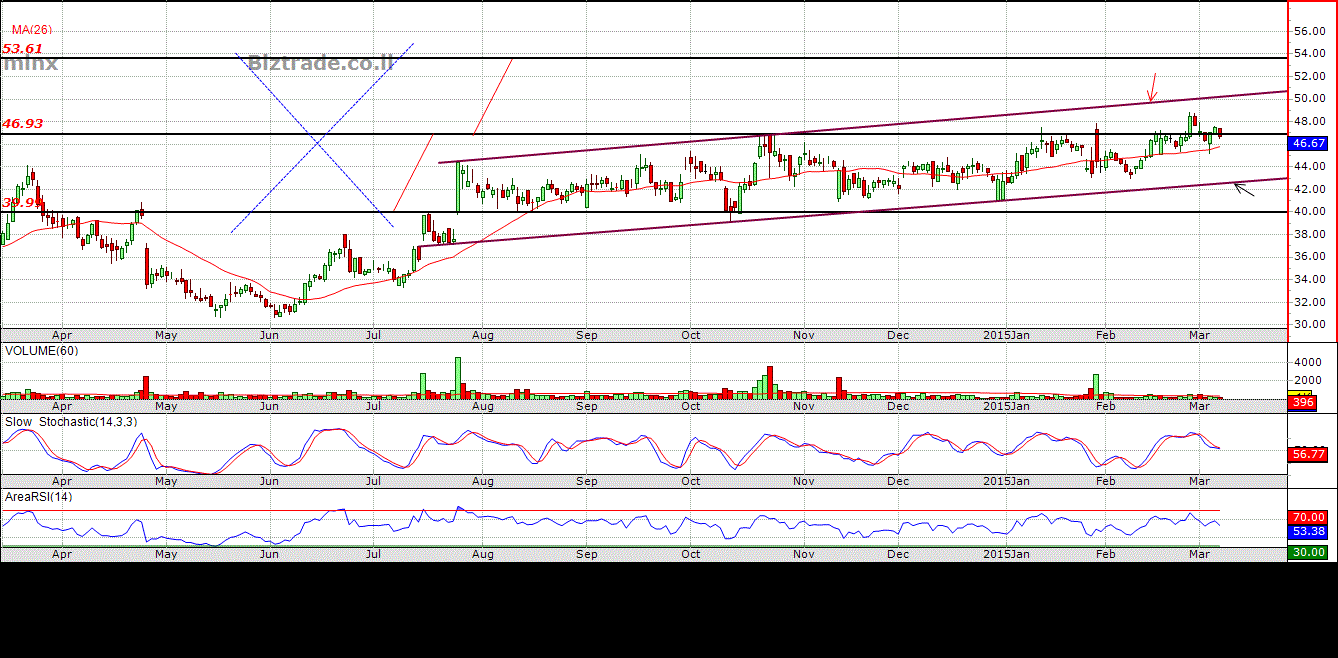The width and height of the screenshot is (1338, 658).
Task: Click the green 30.00 RSI level tag
Action: point(1308,552)
